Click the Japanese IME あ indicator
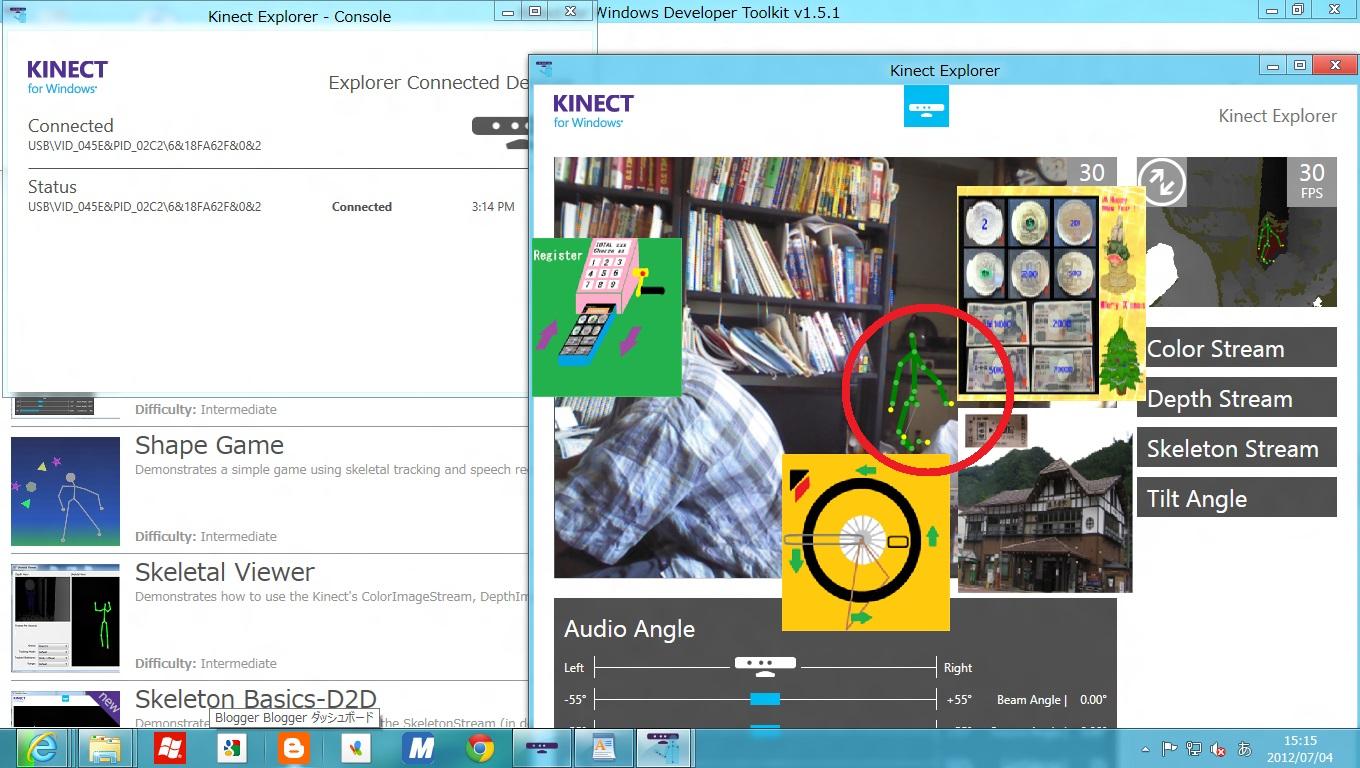The width and height of the screenshot is (1360, 768). tap(1245, 749)
